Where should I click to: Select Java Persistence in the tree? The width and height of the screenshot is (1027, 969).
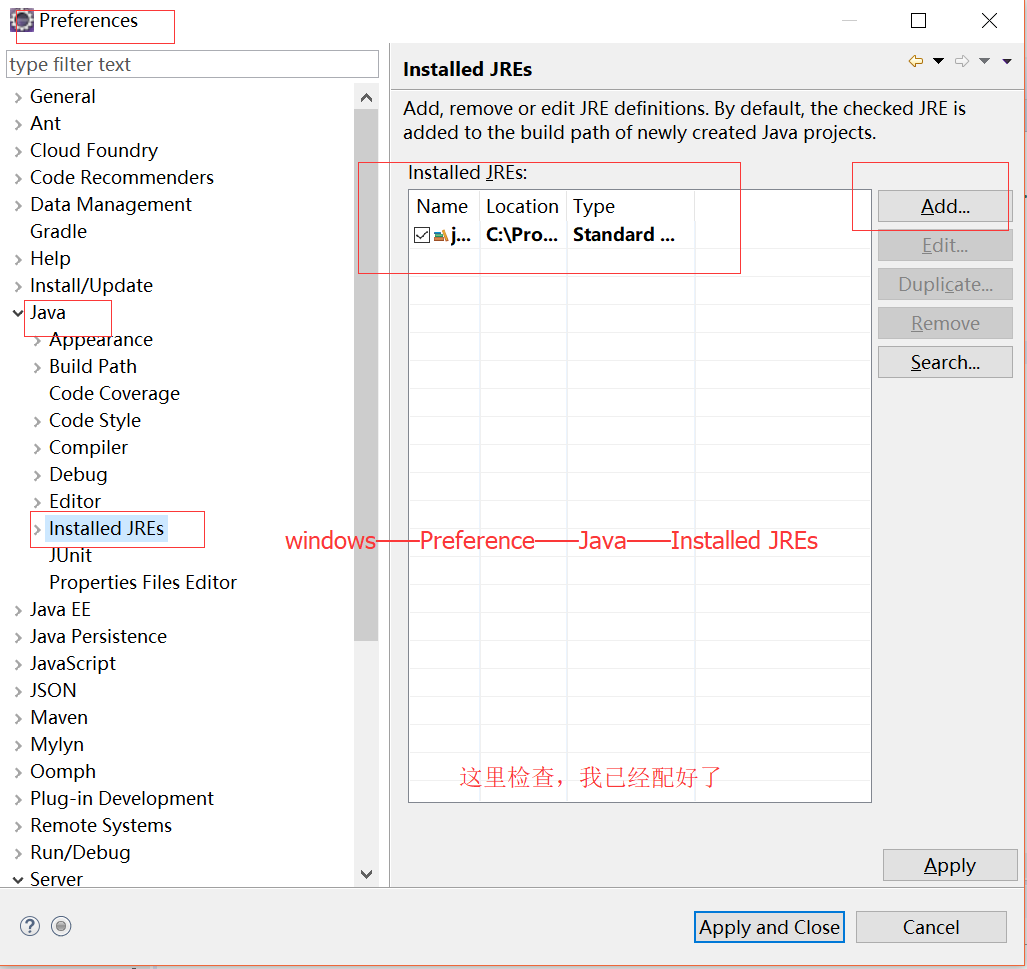coord(98,636)
